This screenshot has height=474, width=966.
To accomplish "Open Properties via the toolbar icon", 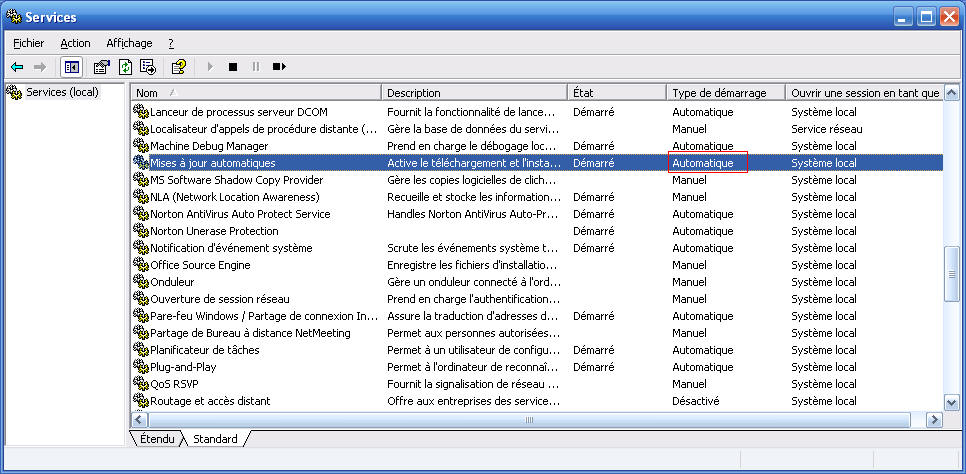I will pos(101,67).
